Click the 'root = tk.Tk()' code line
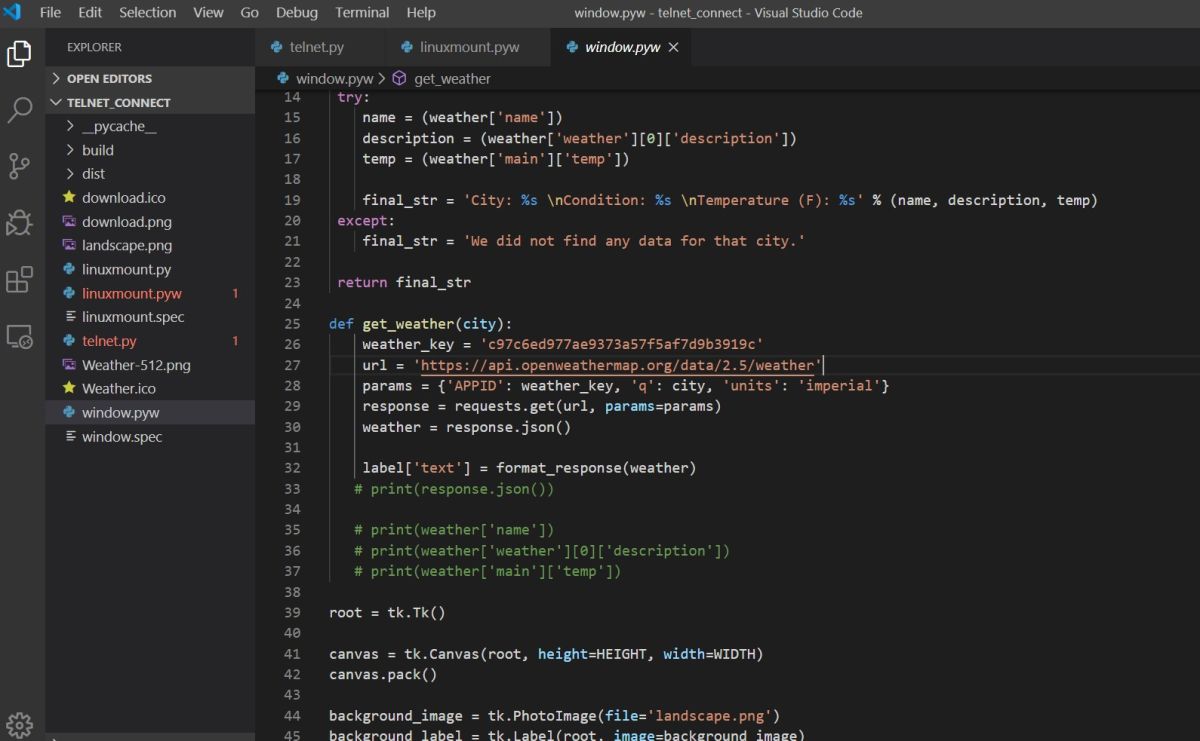The height and width of the screenshot is (741, 1200). point(387,612)
